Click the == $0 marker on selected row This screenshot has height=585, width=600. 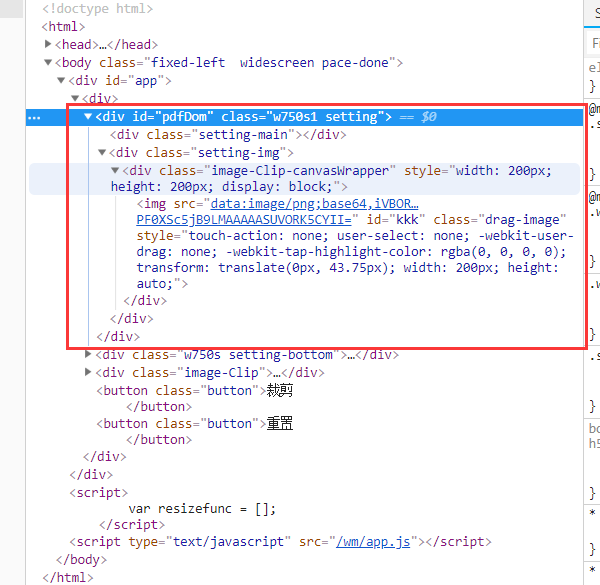point(418,117)
